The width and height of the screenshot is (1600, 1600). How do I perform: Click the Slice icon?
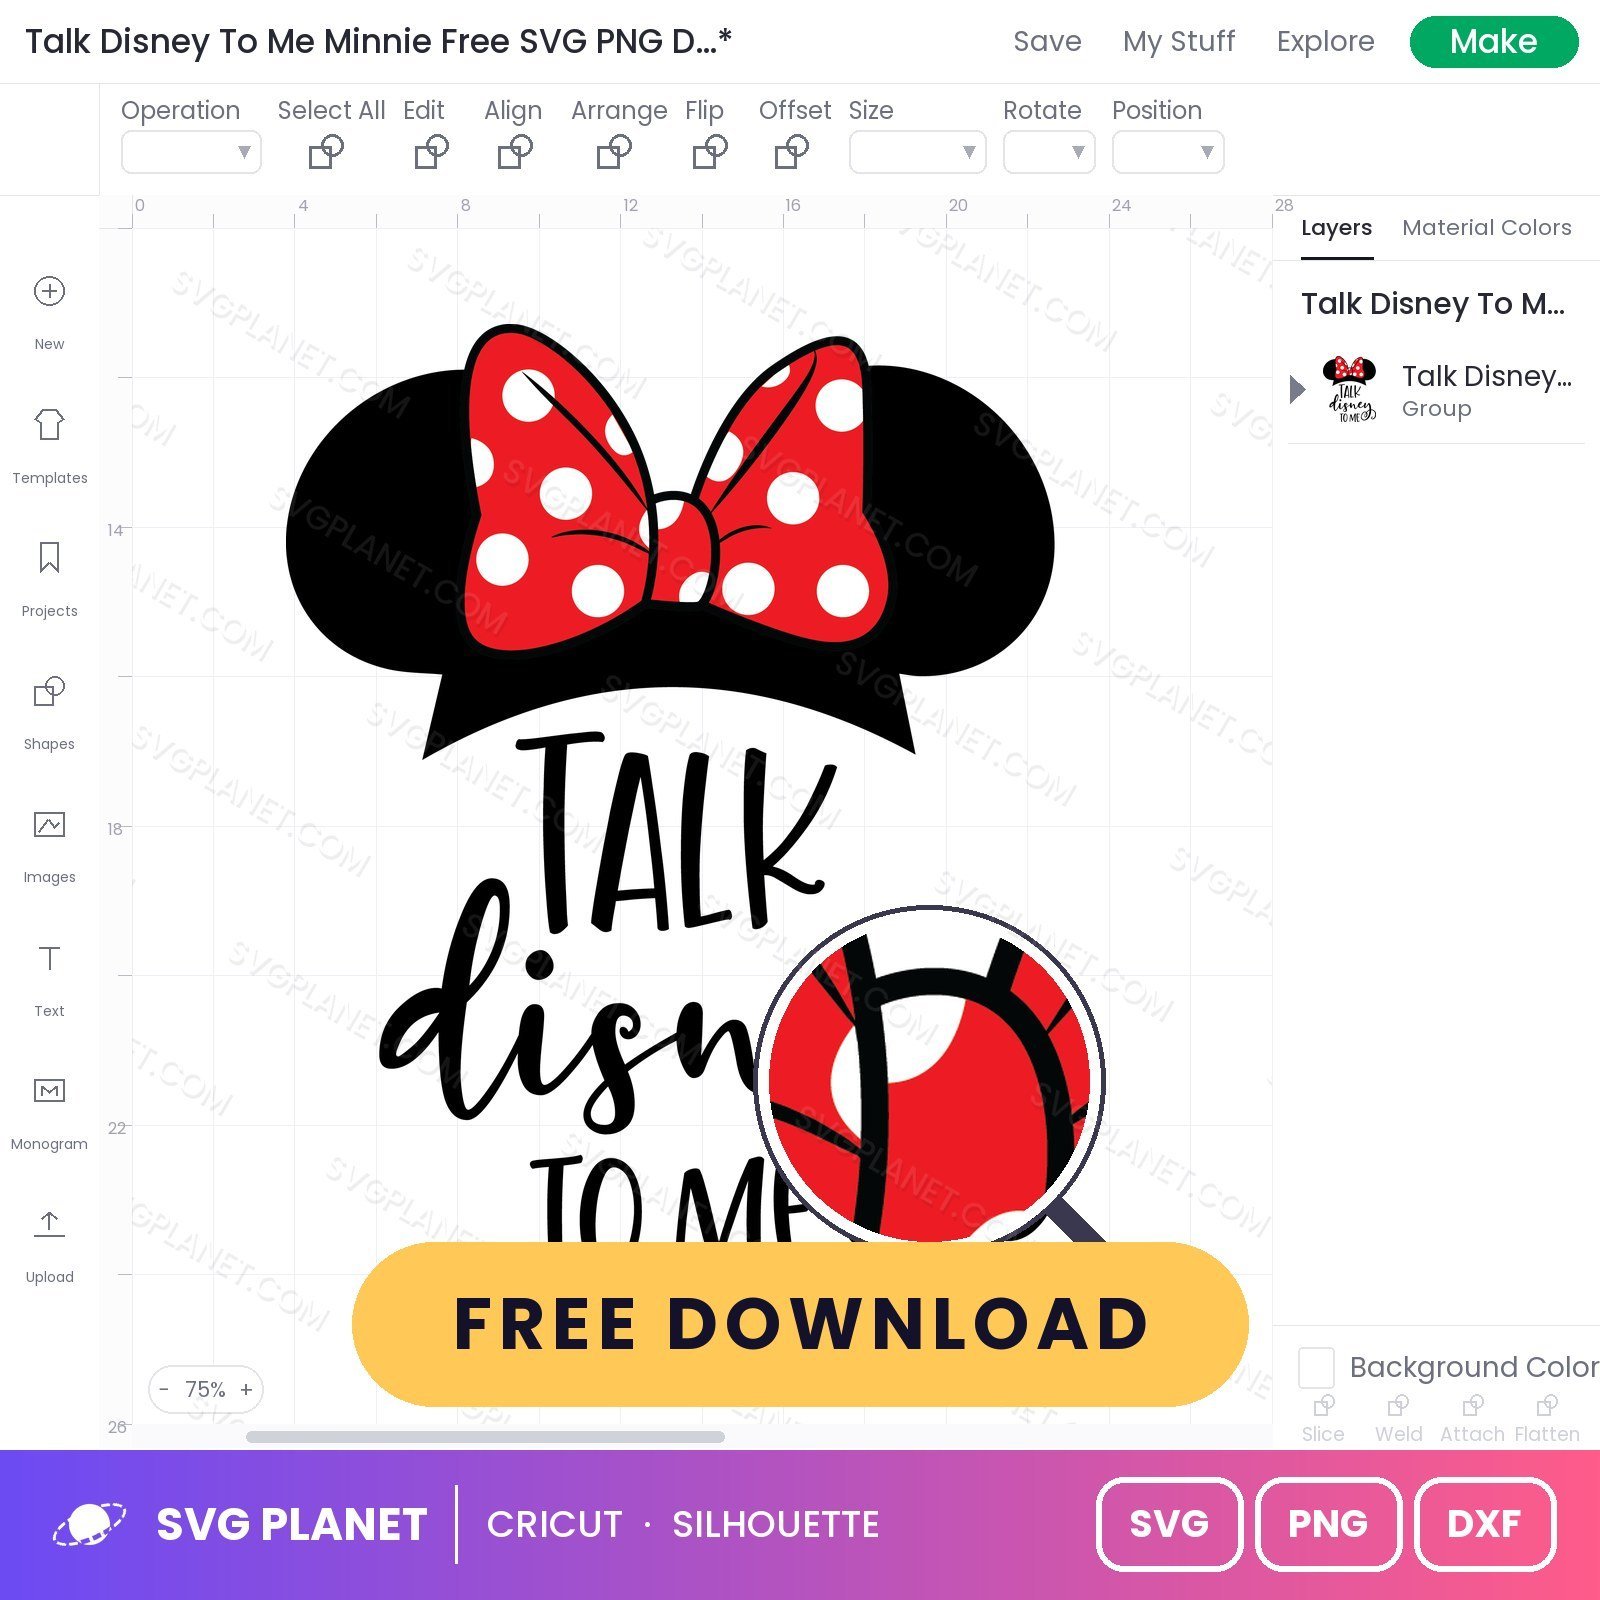1323,1406
